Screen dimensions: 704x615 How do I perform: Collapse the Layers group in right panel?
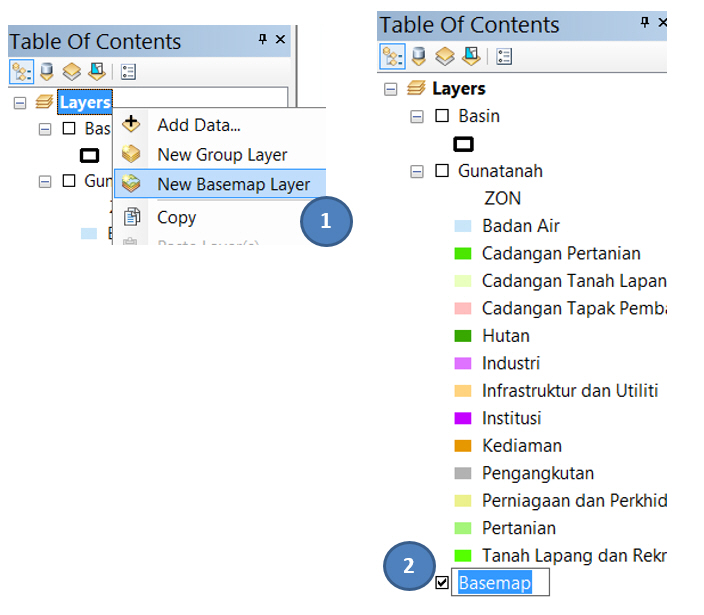(x=391, y=89)
